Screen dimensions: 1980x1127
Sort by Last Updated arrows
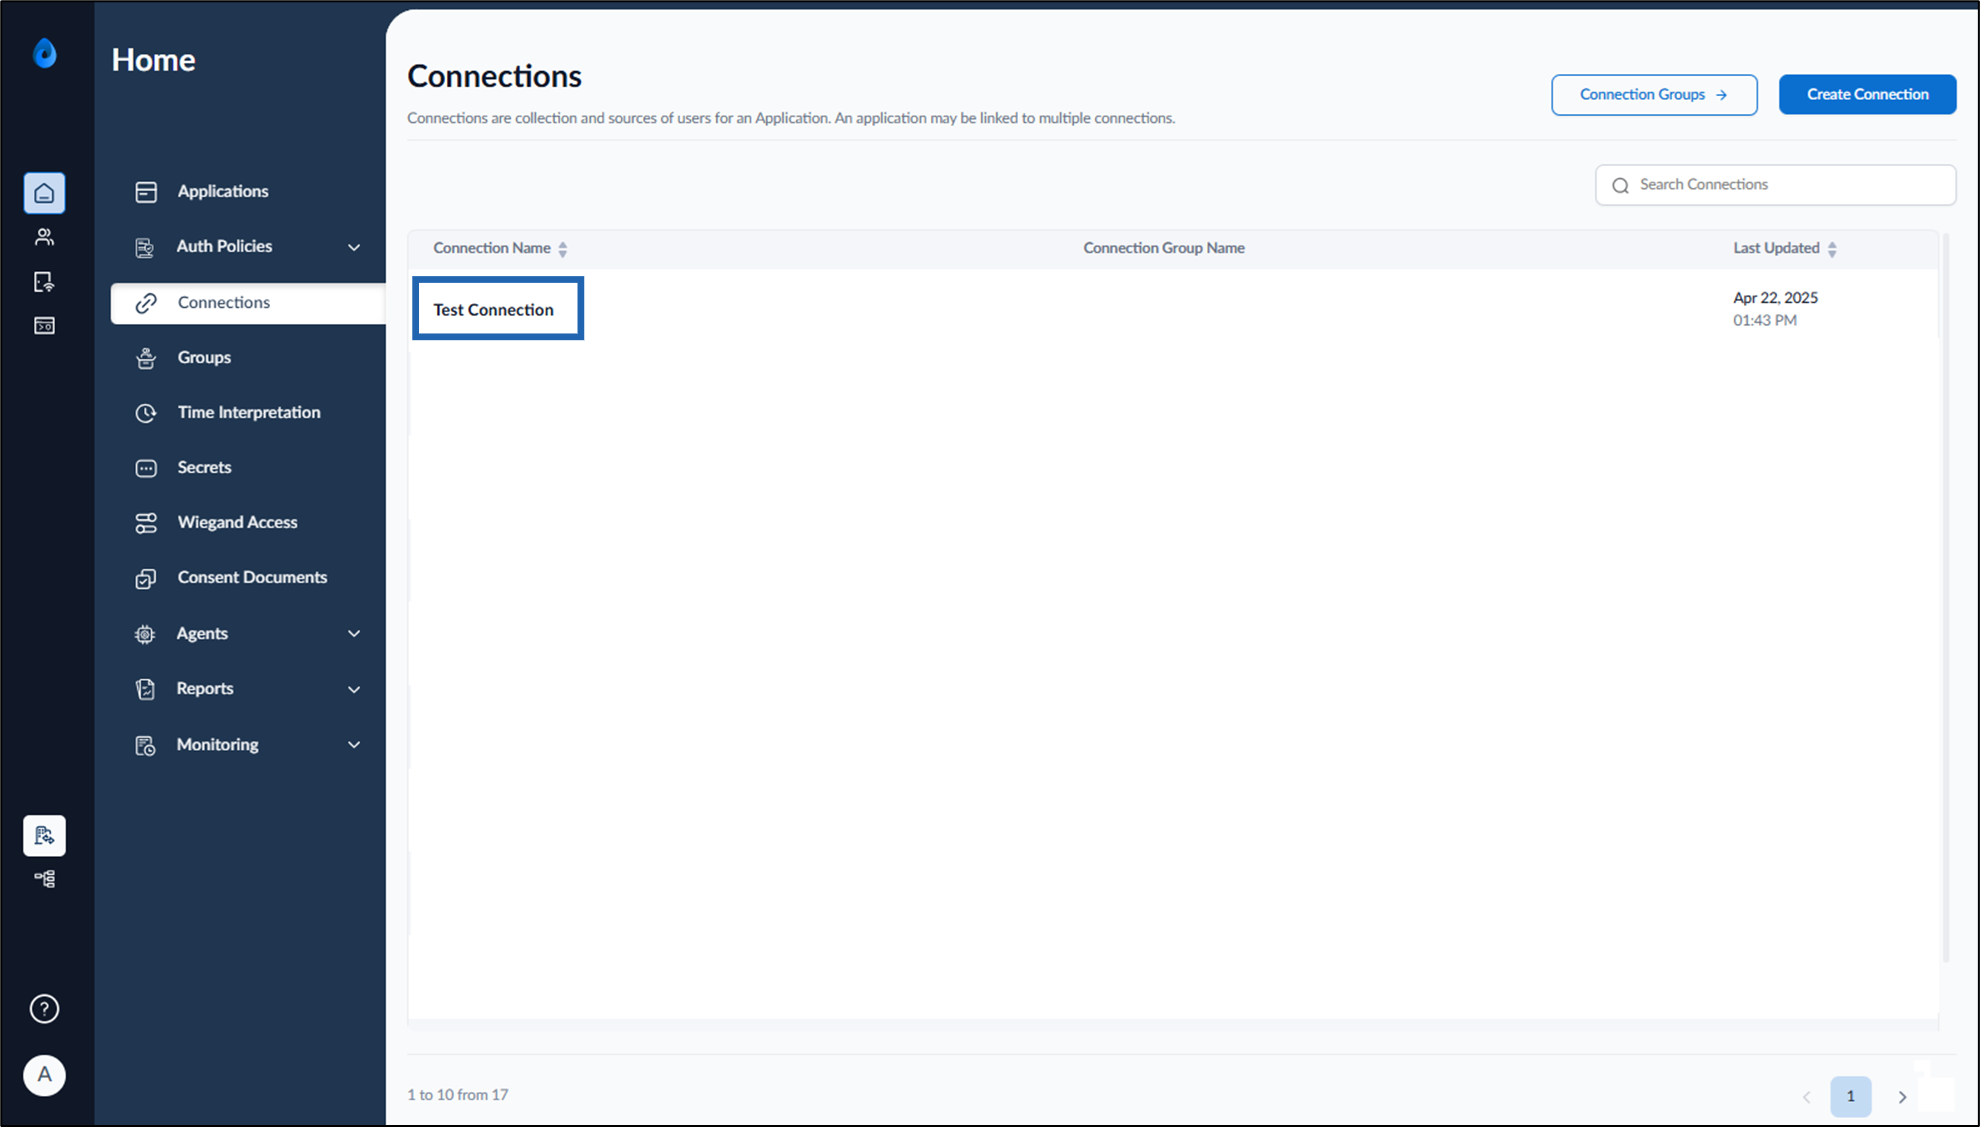[x=1832, y=249]
